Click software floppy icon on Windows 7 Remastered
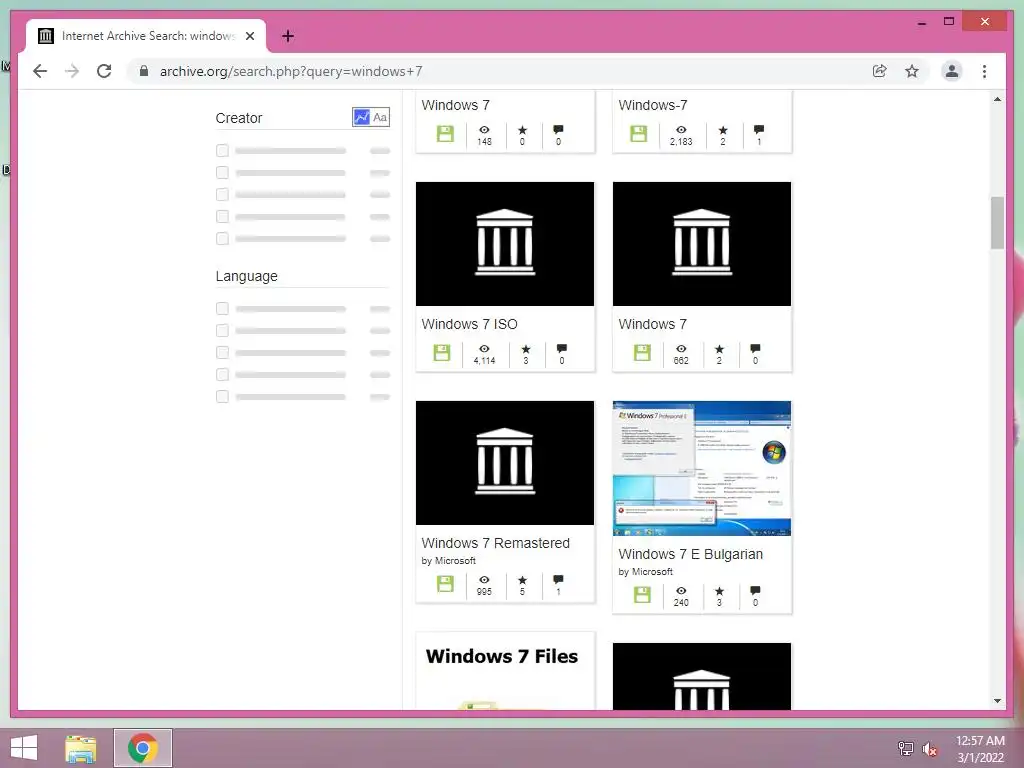Screen dimensions: 1024x768 pyautogui.click(x=445, y=584)
